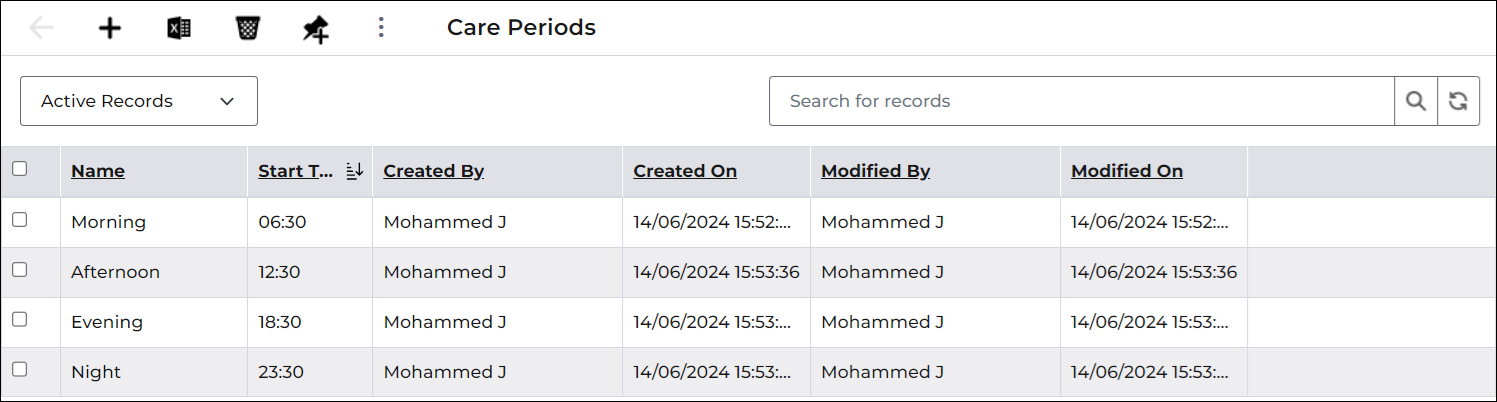Image resolution: width=1497 pixels, height=402 pixels.
Task: Open the Active Records view dropdown
Action: (x=139, y=101)
